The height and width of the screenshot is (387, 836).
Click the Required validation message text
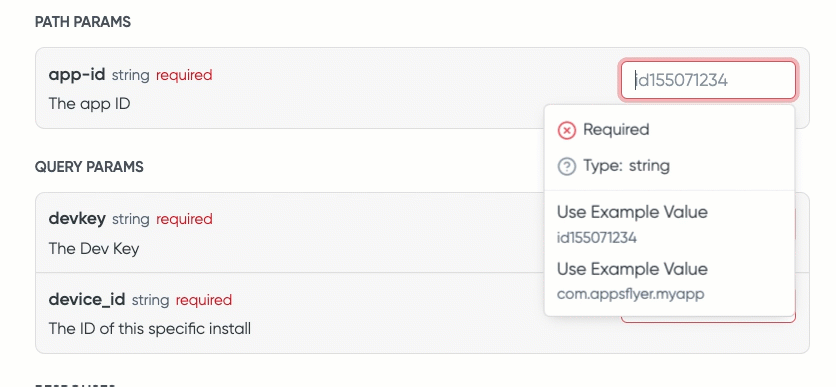pyautogui.click(x=616, y=130)
